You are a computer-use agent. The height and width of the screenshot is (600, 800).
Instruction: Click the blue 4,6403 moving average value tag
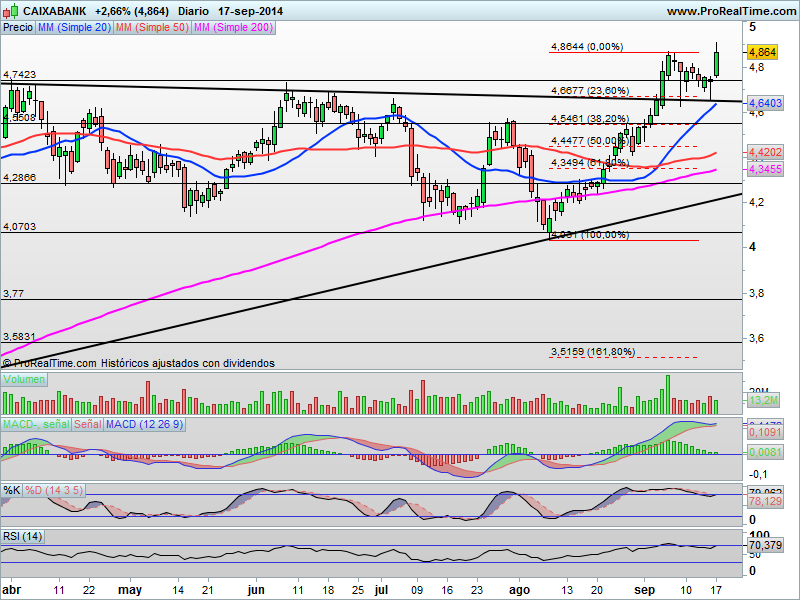pyautogui.click(x=765, y=103)
